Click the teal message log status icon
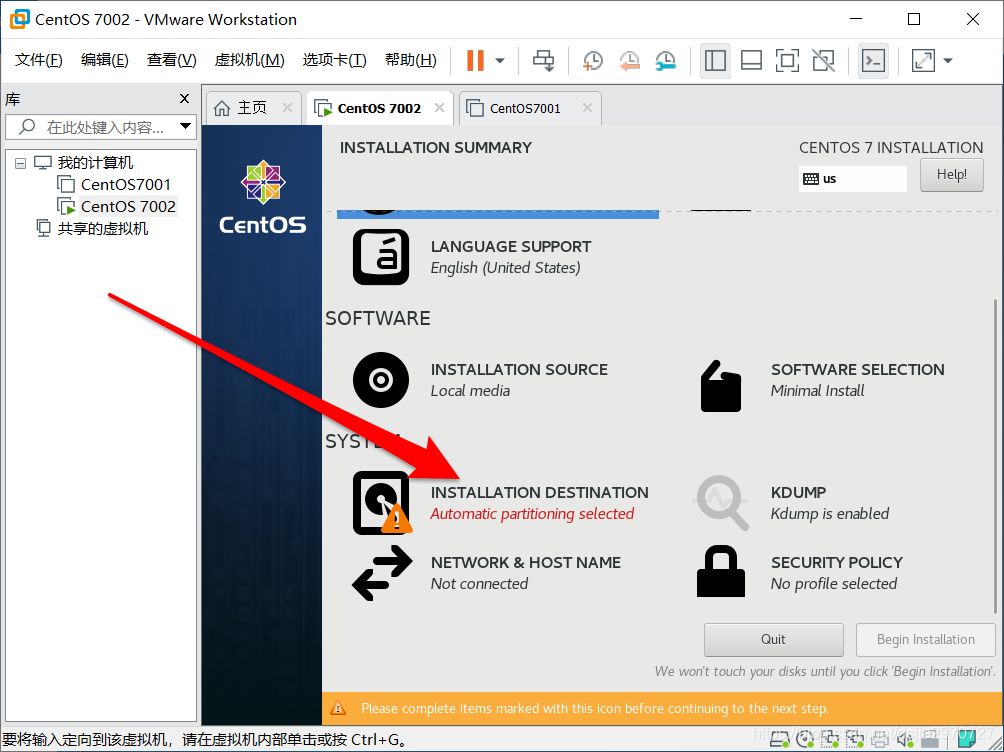This screenshot has height=752, width=1004. [x=966, y=740]
